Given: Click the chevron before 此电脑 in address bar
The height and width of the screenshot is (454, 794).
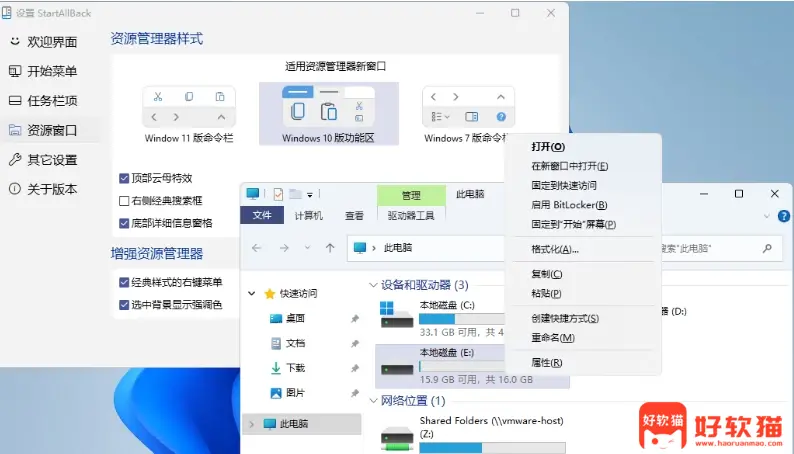Looking at the screenshot, I should (x=374, y=248).
